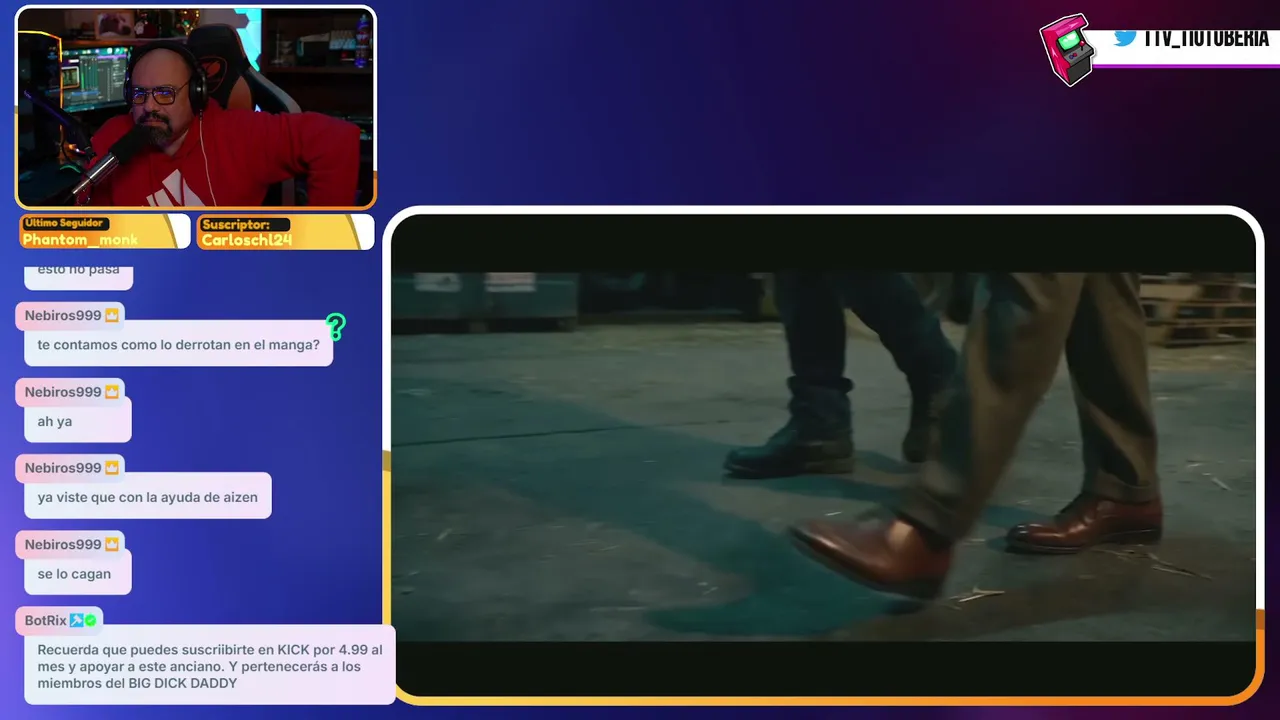Select message "te contamos como lo derrotan en el manga?"

pos(178,344)
